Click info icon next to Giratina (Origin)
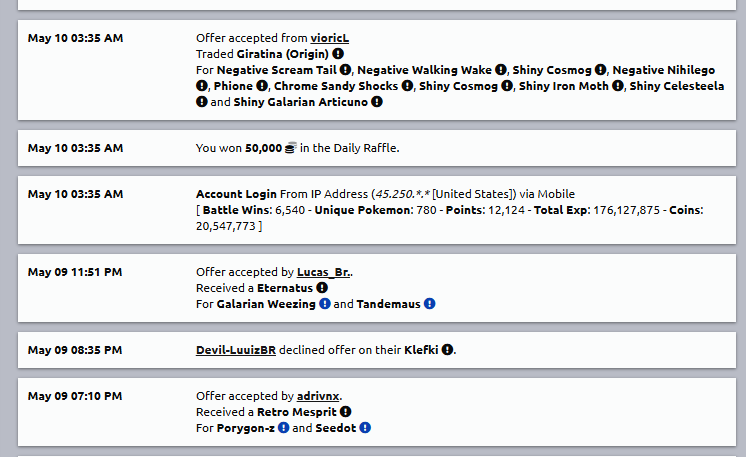 coord(338,54)
